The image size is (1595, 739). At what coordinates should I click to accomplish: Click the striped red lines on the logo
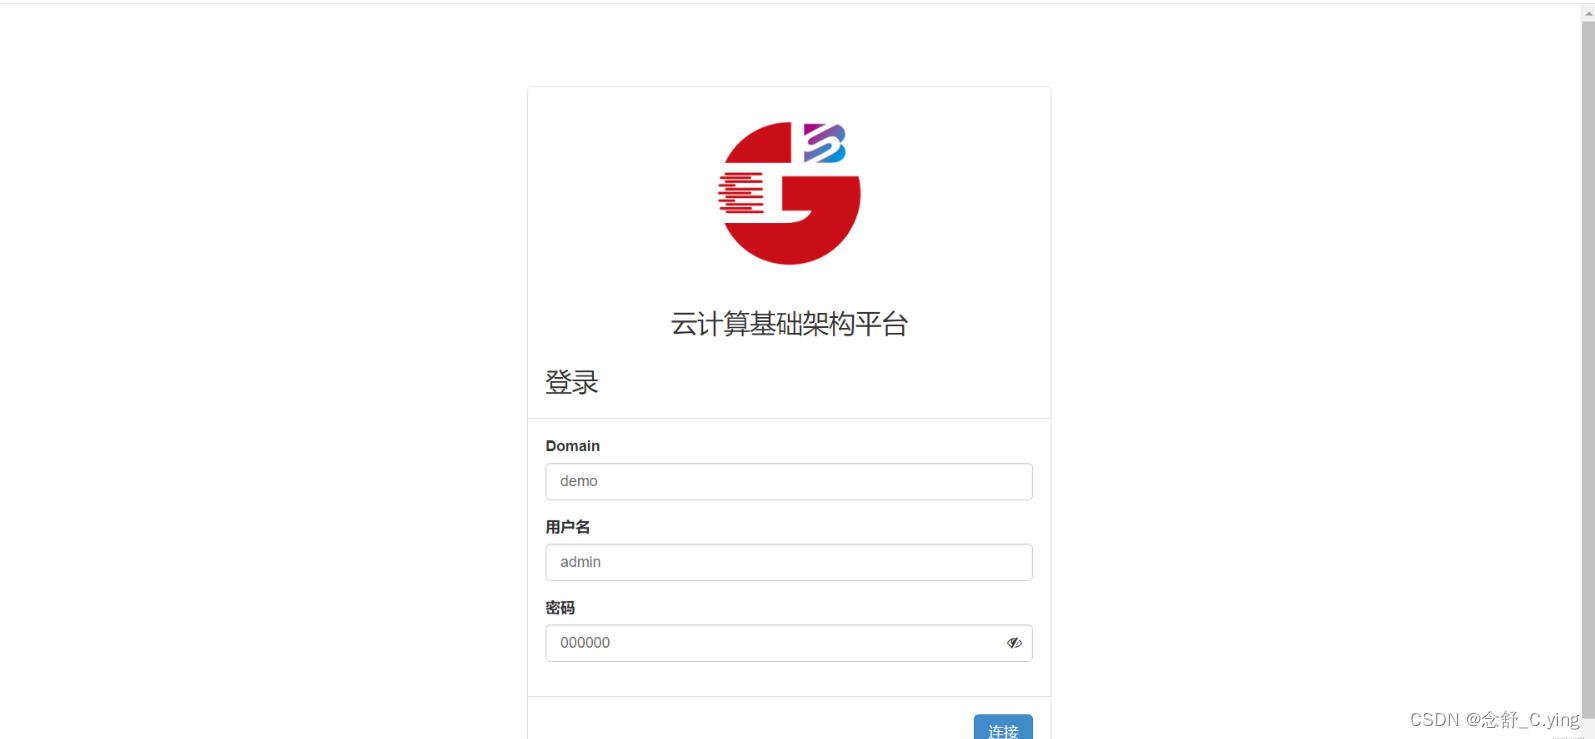[x=741, y=193]
